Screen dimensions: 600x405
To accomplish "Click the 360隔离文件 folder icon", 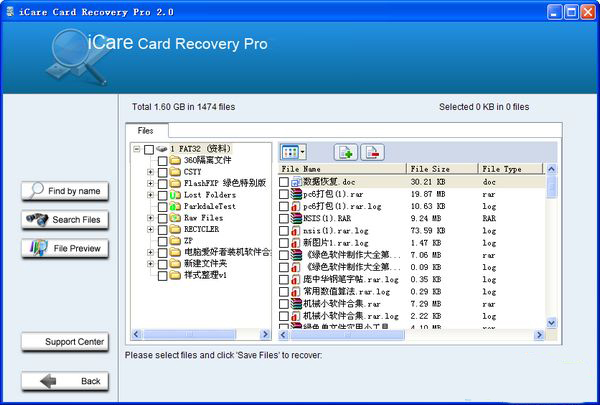I will pos(175,160).
